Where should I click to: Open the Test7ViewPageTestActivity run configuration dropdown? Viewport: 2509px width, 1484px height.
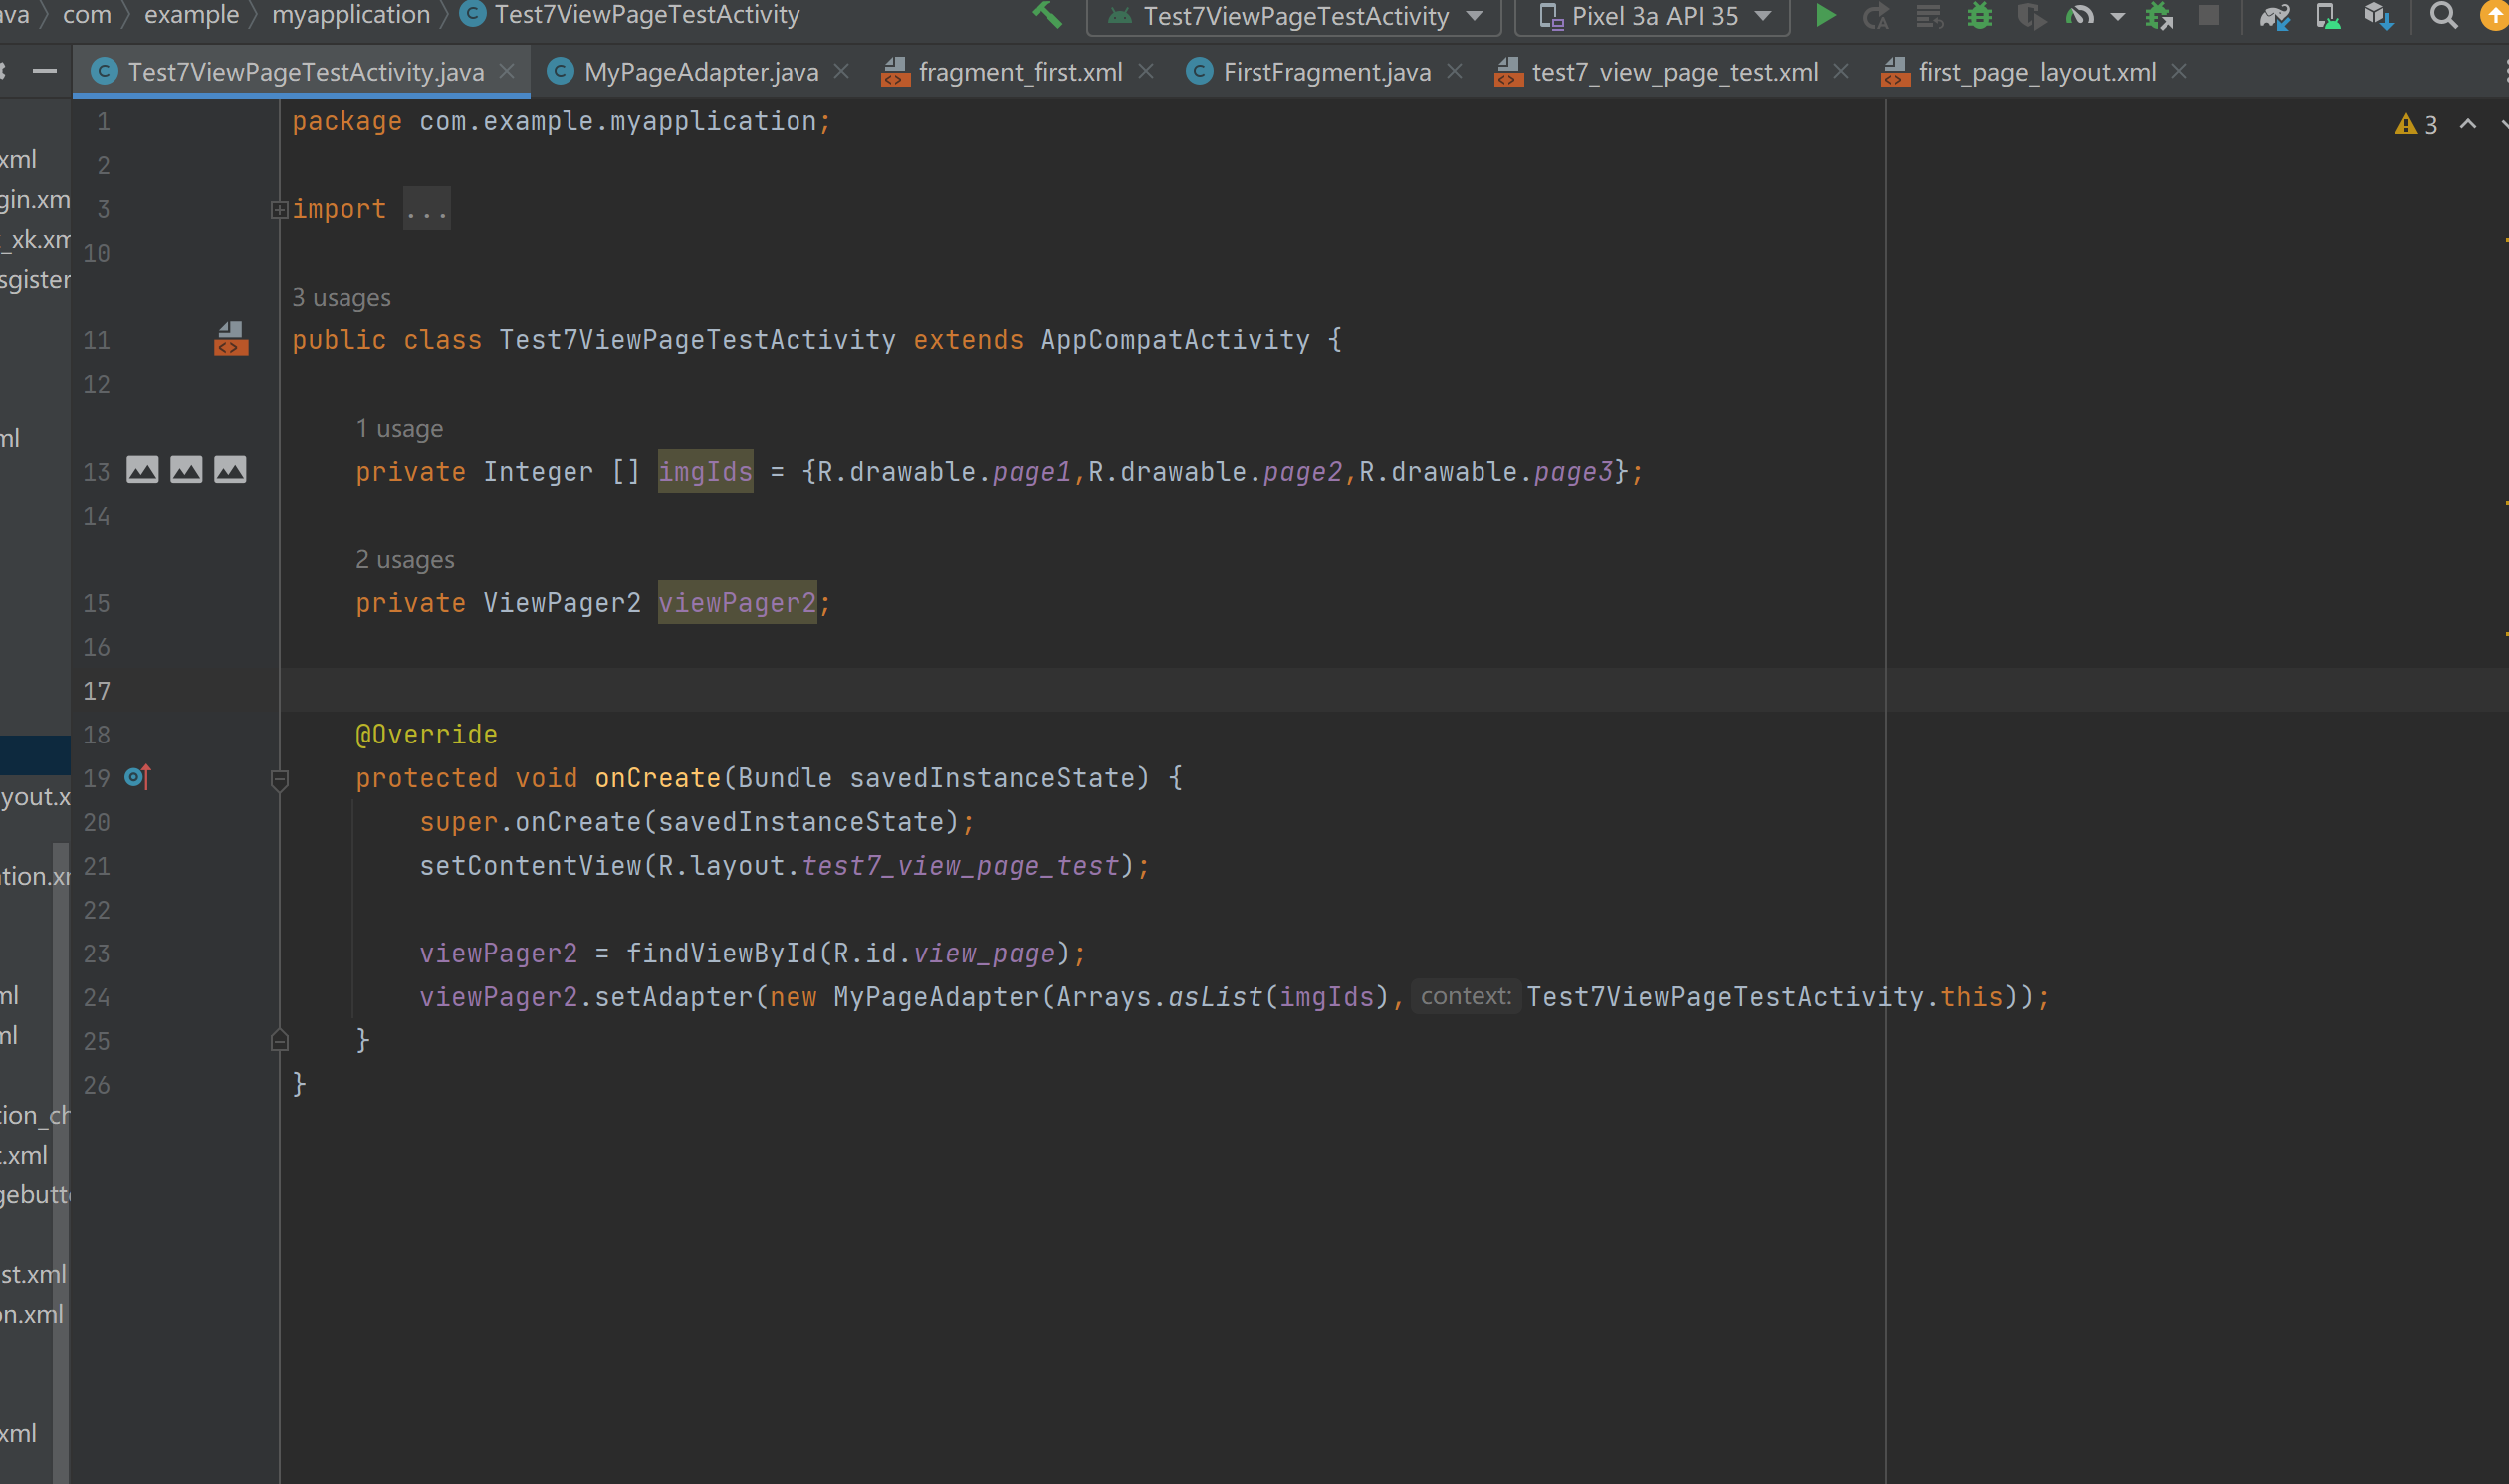tap(1294, 16)
